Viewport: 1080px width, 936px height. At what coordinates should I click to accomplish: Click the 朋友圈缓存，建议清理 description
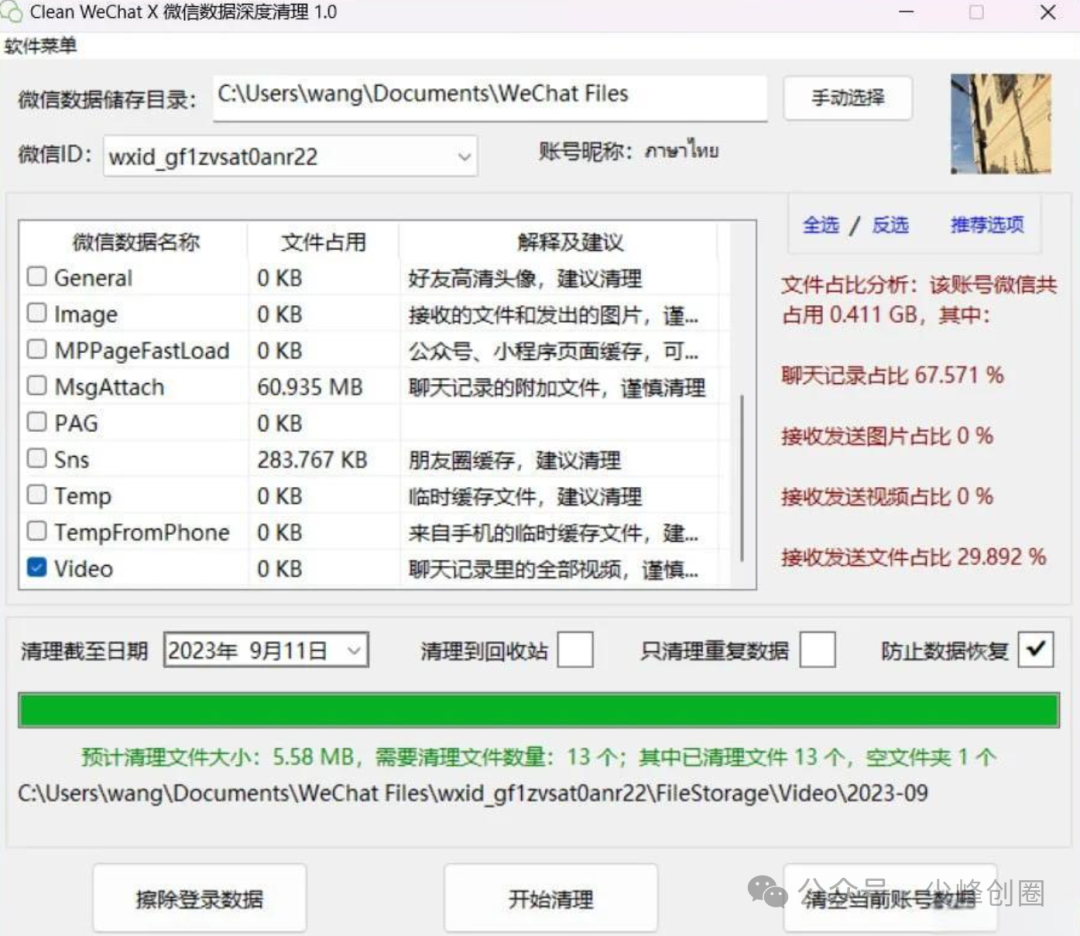(x=515, y=460)
